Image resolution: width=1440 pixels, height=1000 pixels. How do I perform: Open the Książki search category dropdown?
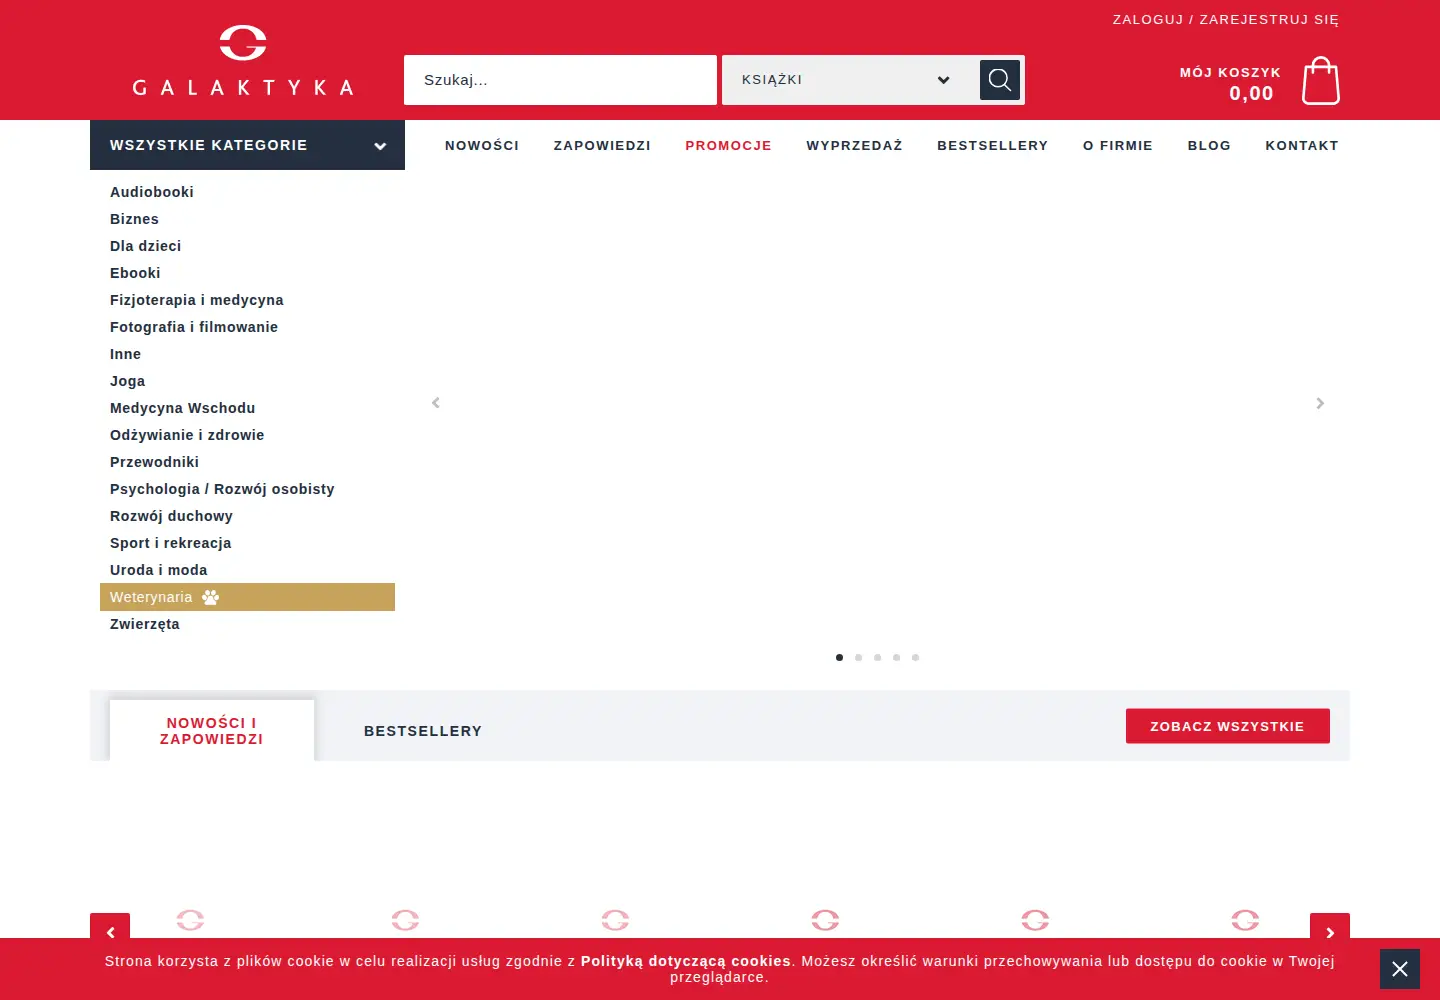pyautogui.click(x=848, y=80)
